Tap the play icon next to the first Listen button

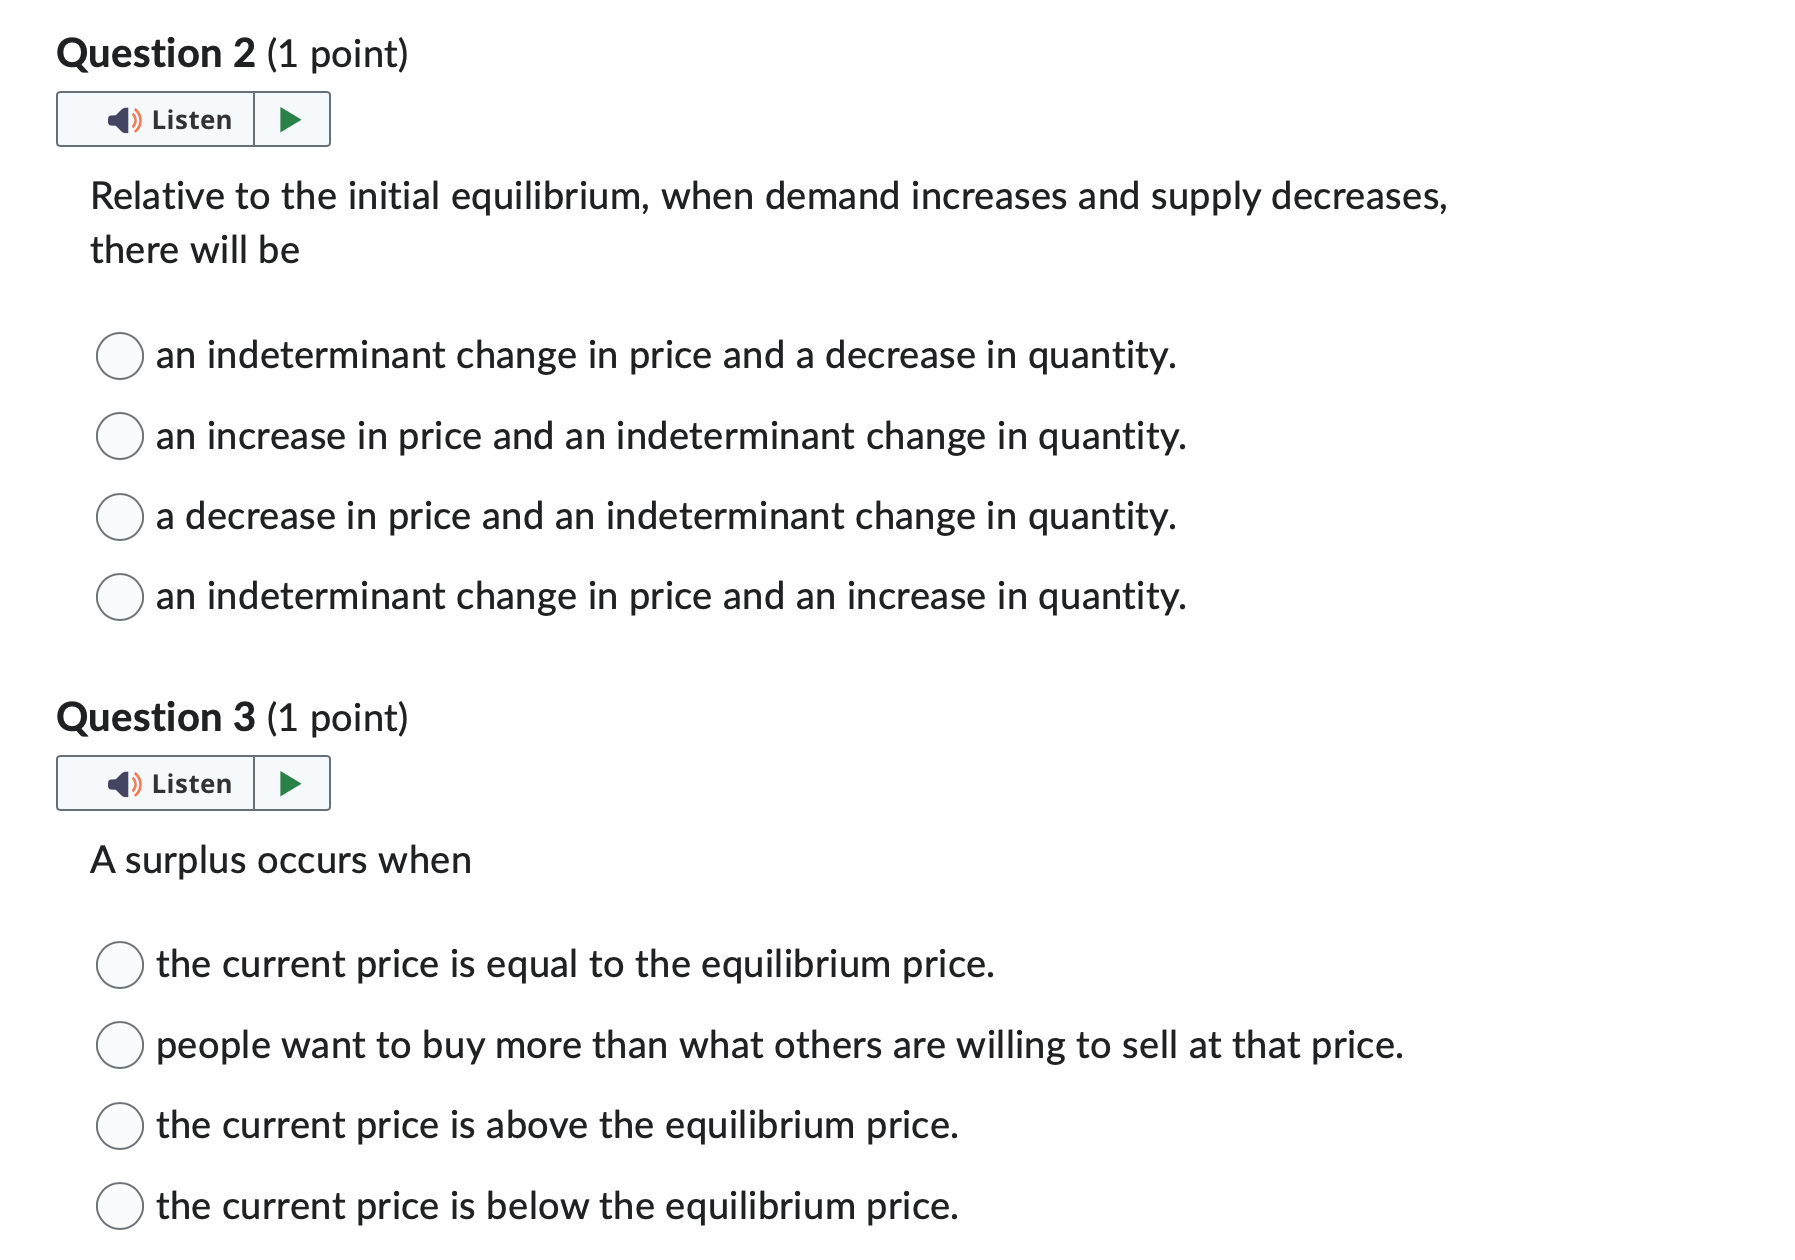[x=291, y=119]
